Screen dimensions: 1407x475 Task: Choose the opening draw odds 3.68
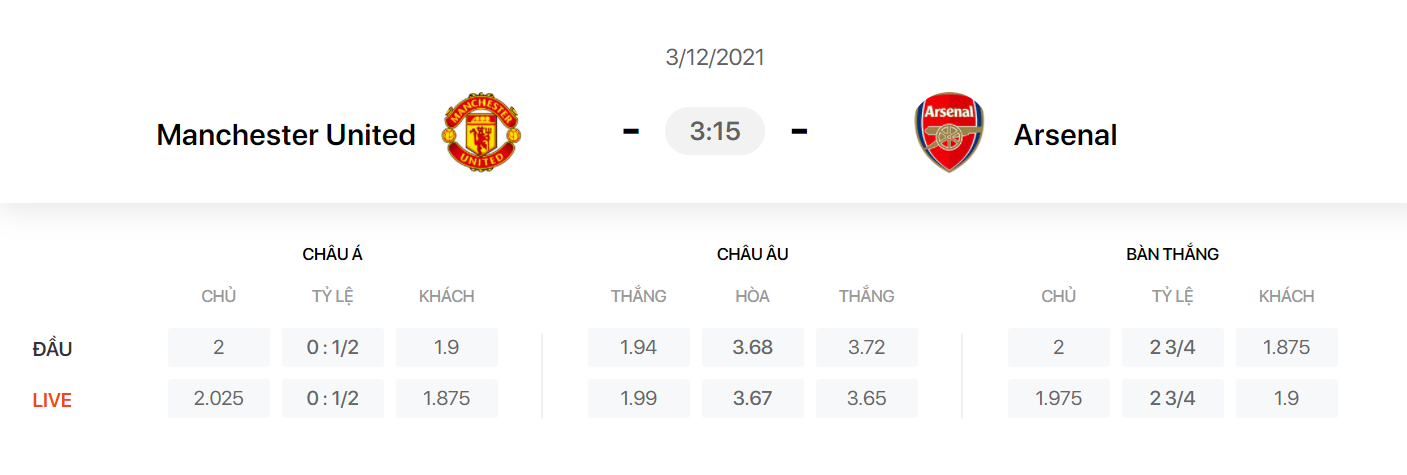point(752,347)
